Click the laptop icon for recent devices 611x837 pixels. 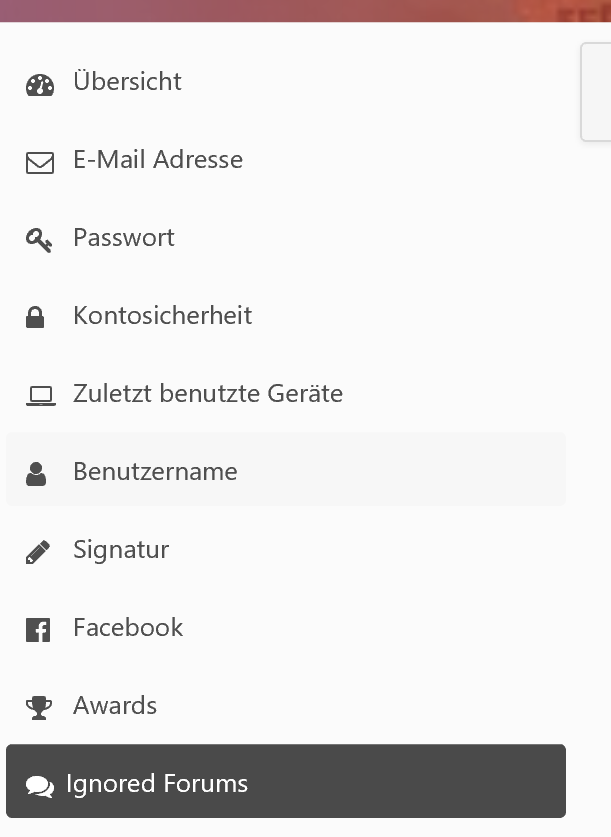40,396
